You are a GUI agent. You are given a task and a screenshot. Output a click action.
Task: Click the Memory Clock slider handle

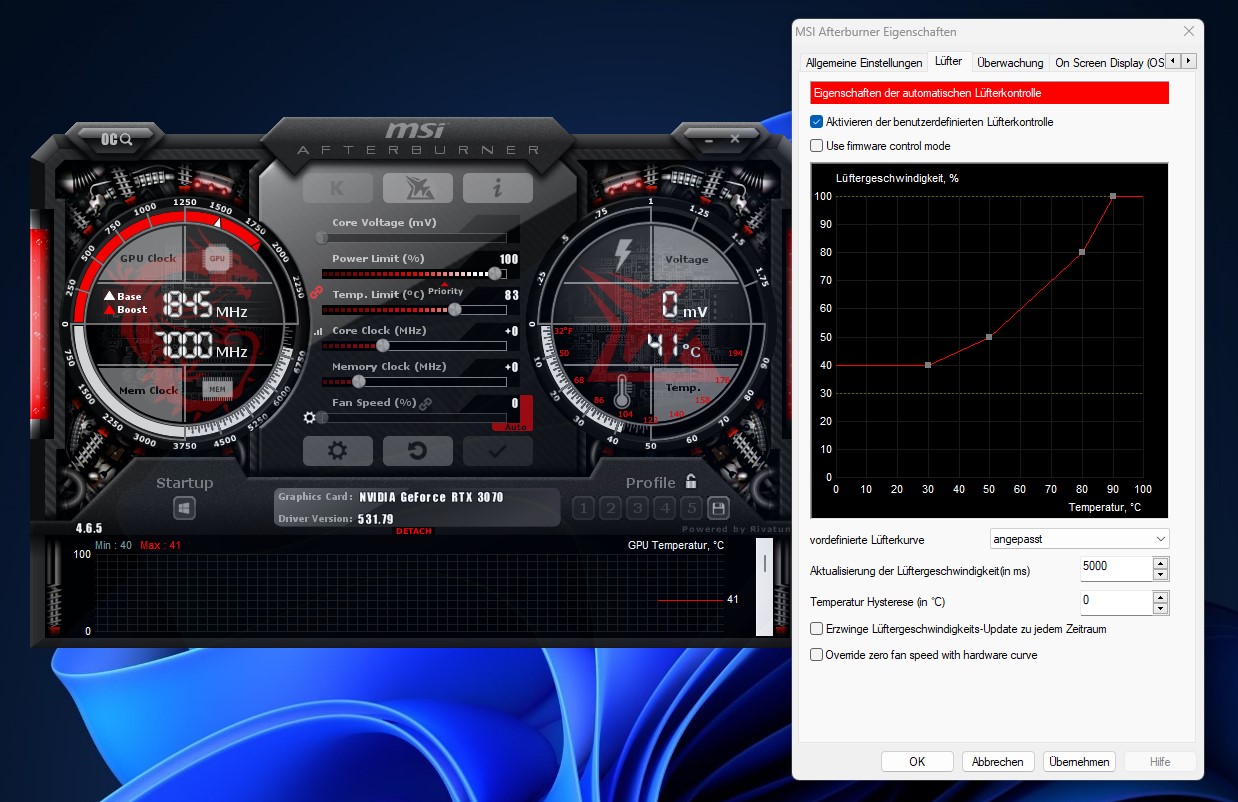[359, 382]
